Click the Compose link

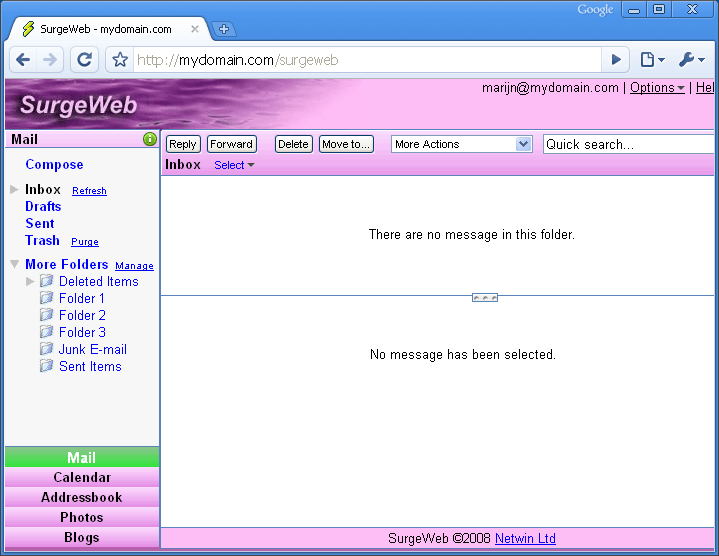[x=54, y=164]
